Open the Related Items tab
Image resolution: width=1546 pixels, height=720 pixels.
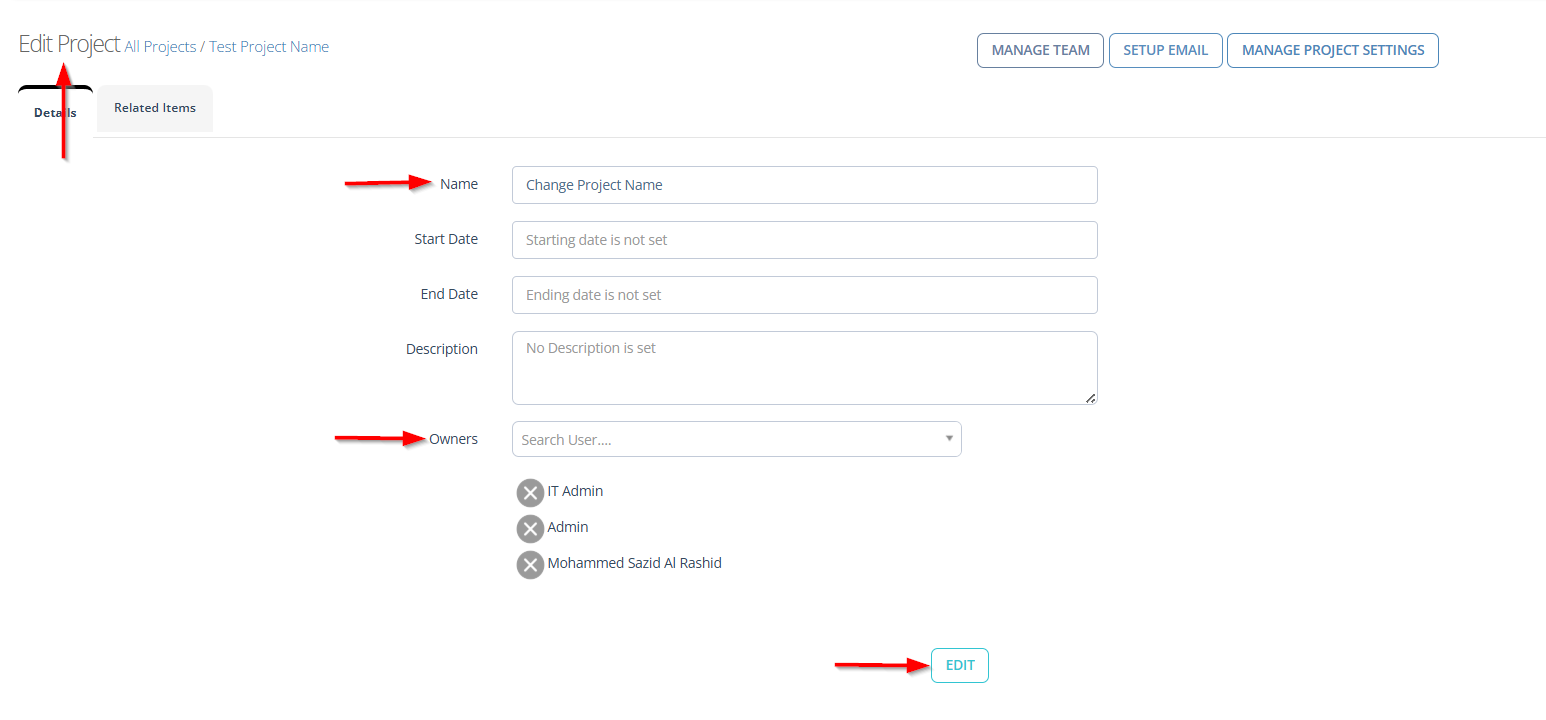pyautogui.click(x=155, y=108)
